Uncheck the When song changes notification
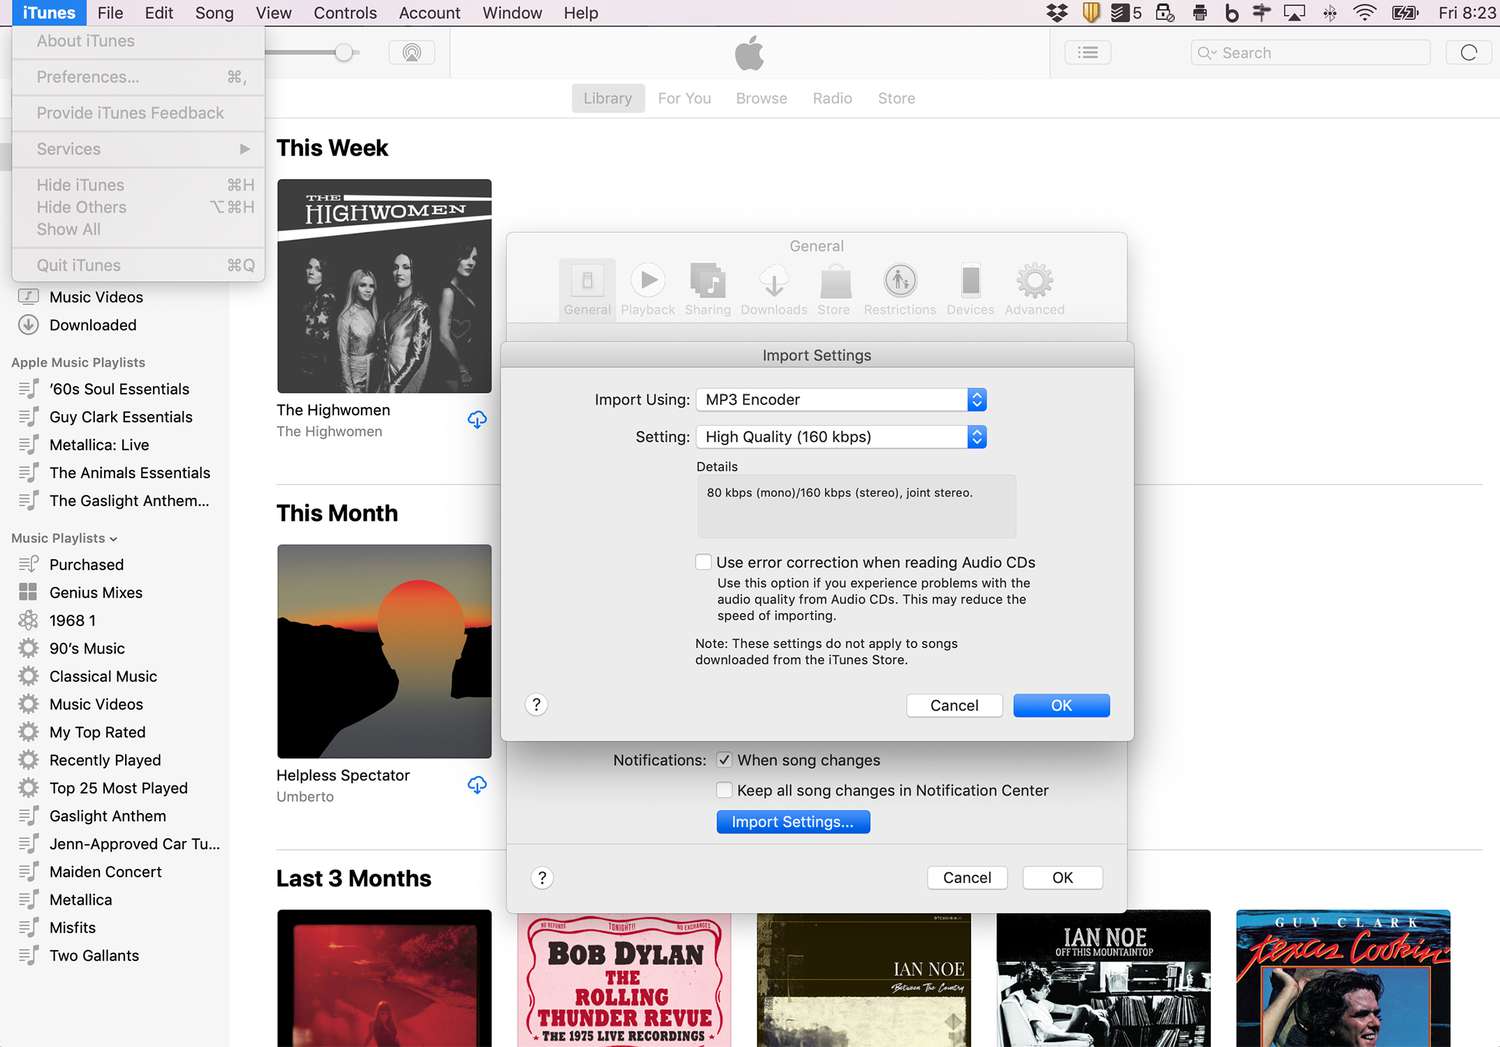This screenshot has height=1047, width=1500. click(724, 760)
